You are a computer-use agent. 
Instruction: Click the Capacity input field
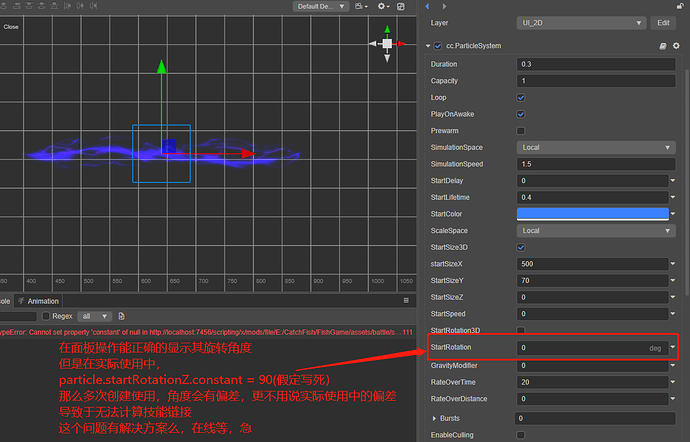[596, 81]
